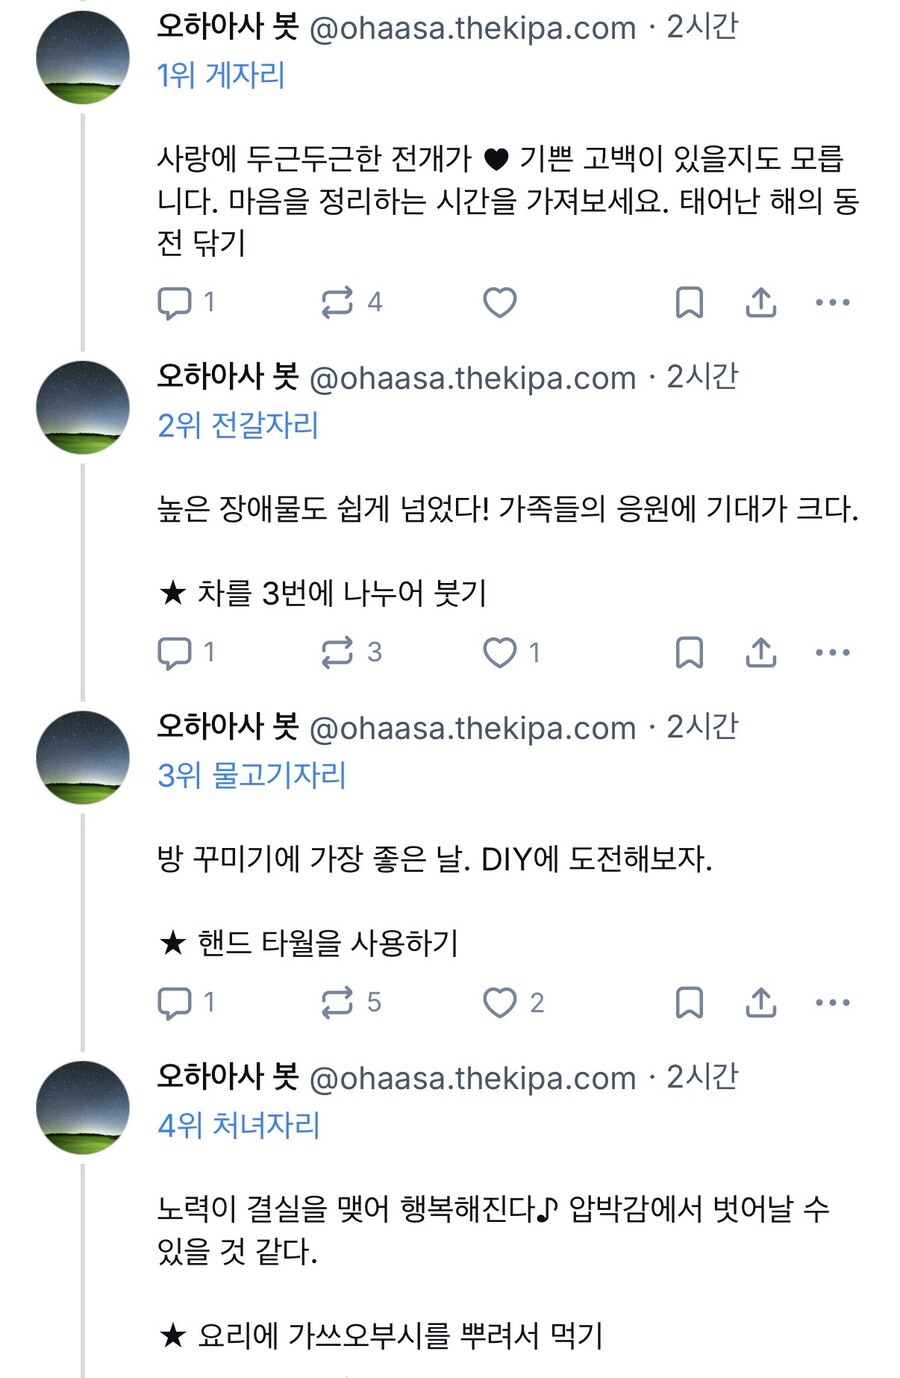Like the 1위 게자리 post

(500, 302)
